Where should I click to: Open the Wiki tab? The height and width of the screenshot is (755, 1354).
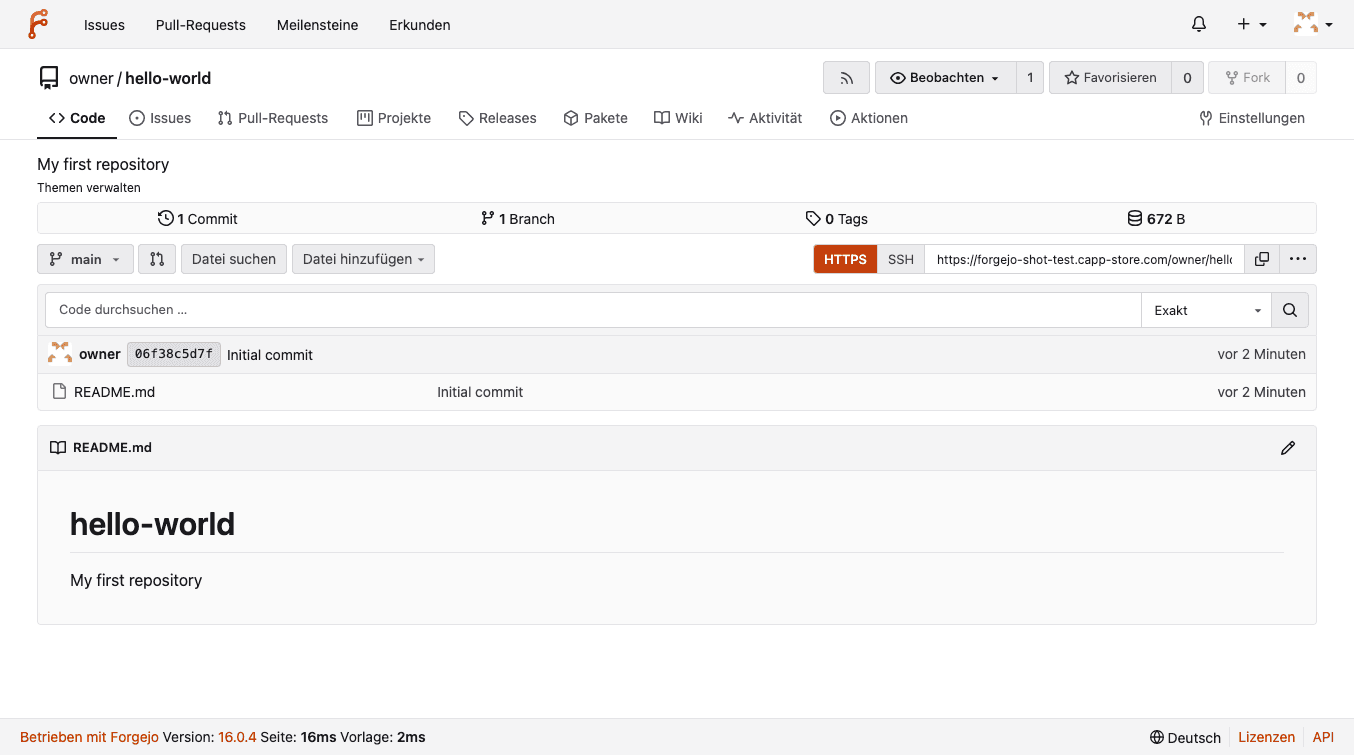(678, 118)
